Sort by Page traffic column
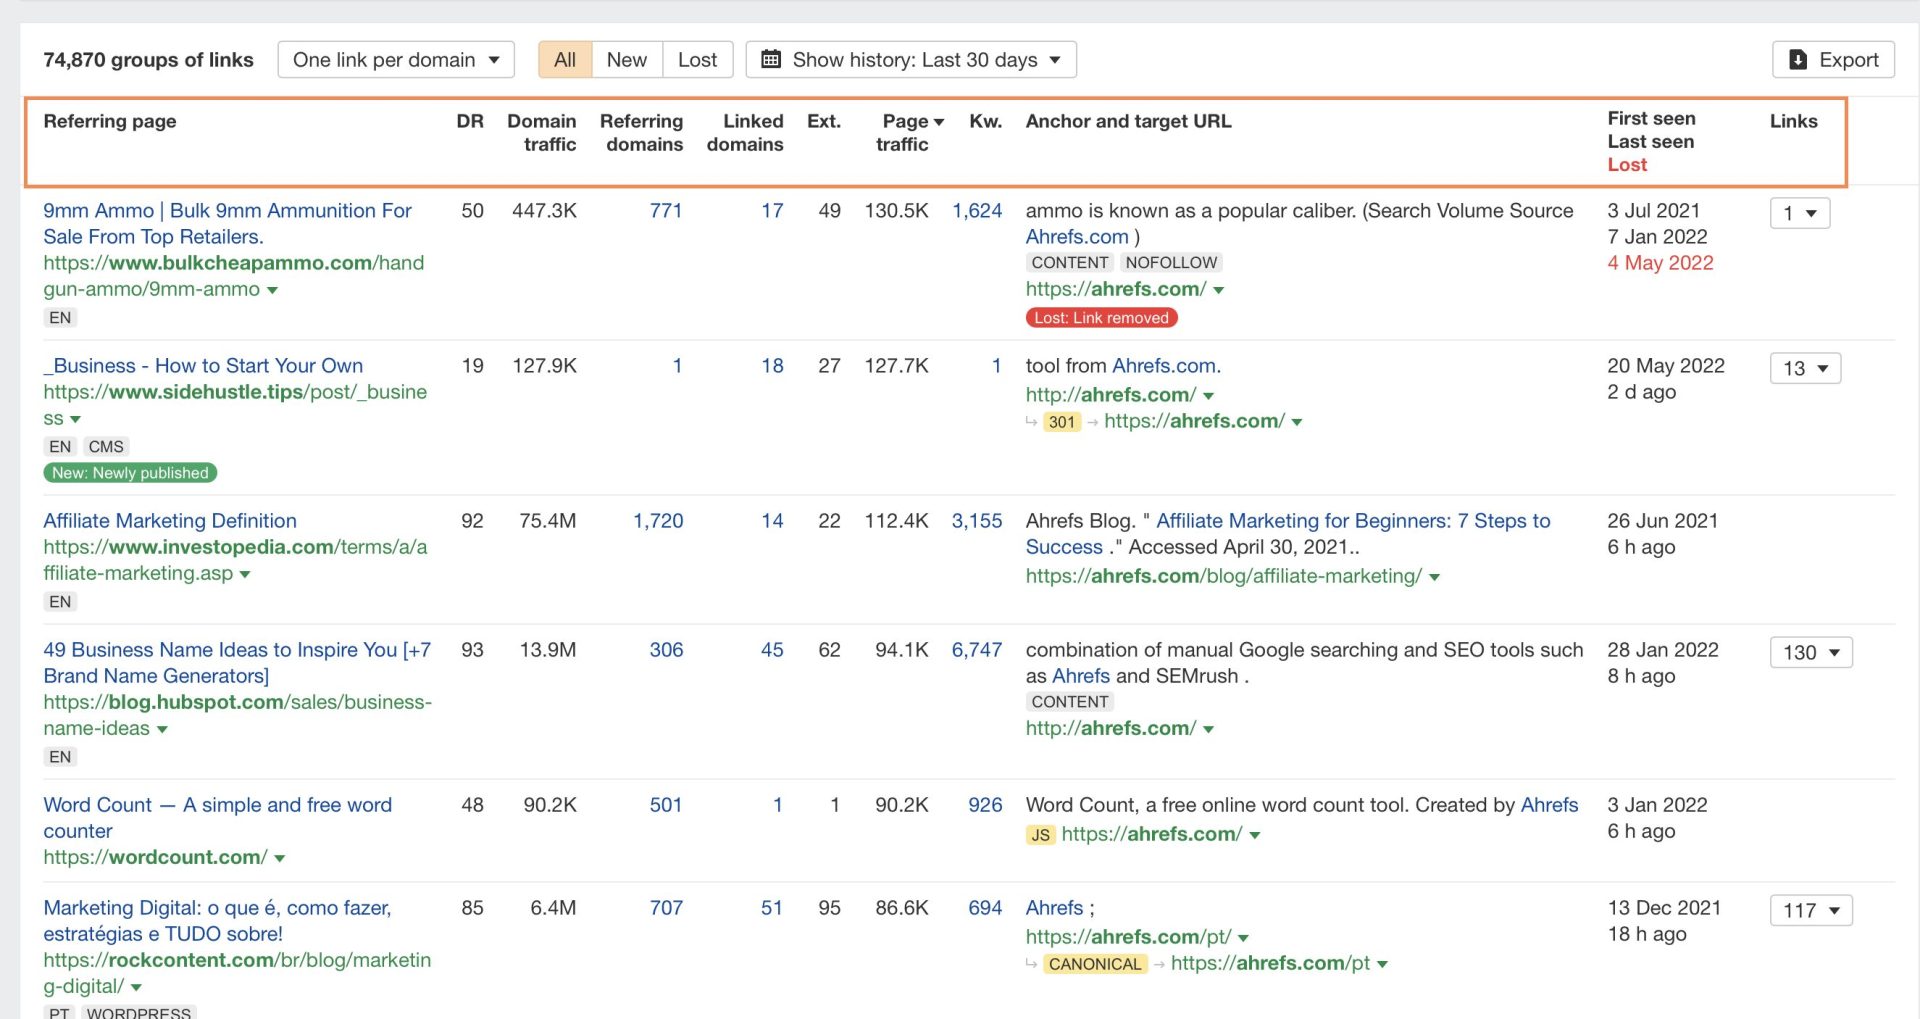The height and width of the screenshot is (1019, 1920). [910, 132]
